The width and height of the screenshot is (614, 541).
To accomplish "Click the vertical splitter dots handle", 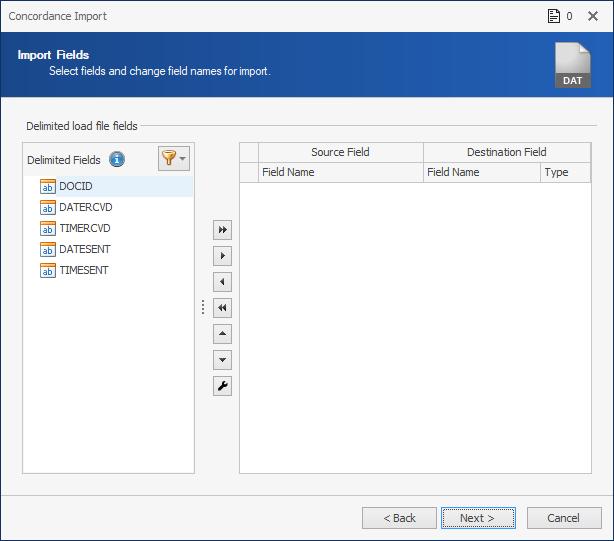I will coord(203,307).
